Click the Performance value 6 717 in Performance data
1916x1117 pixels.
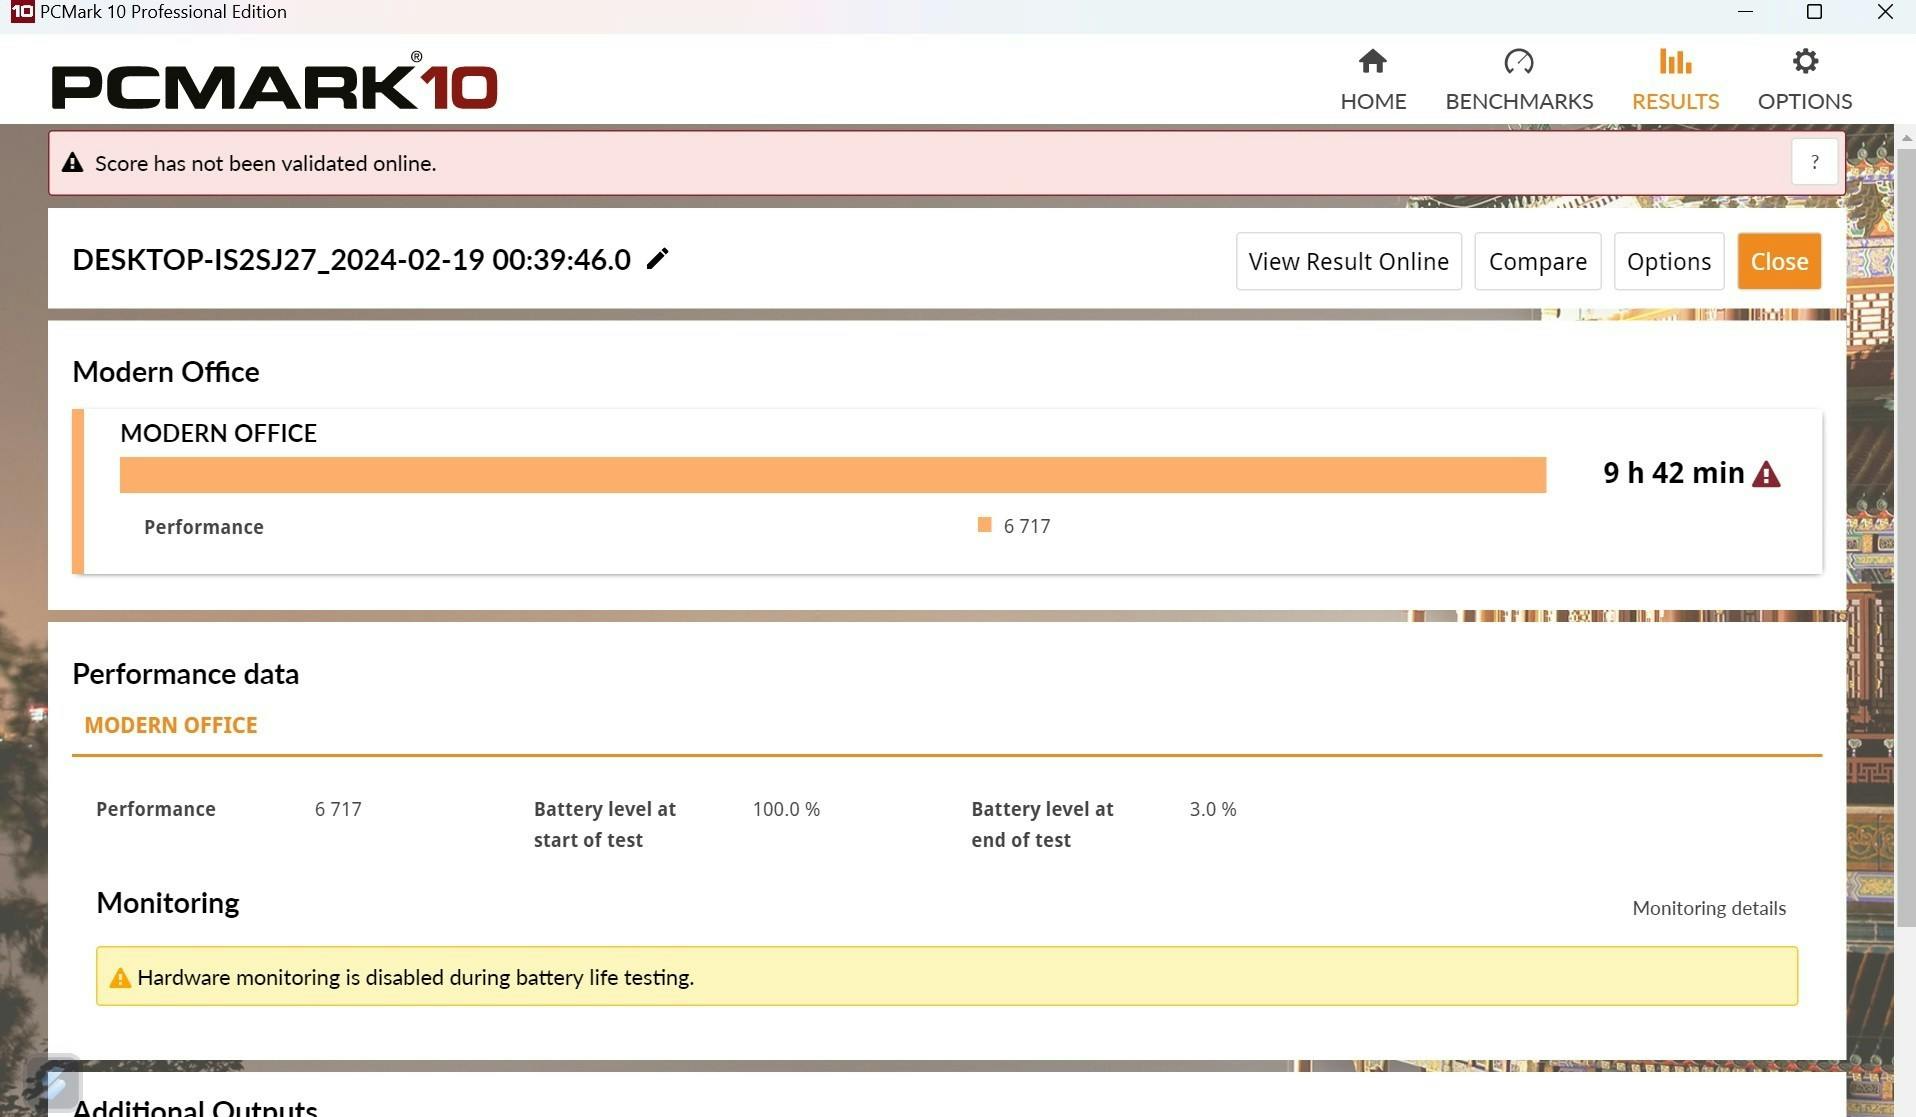pos(338,809)
